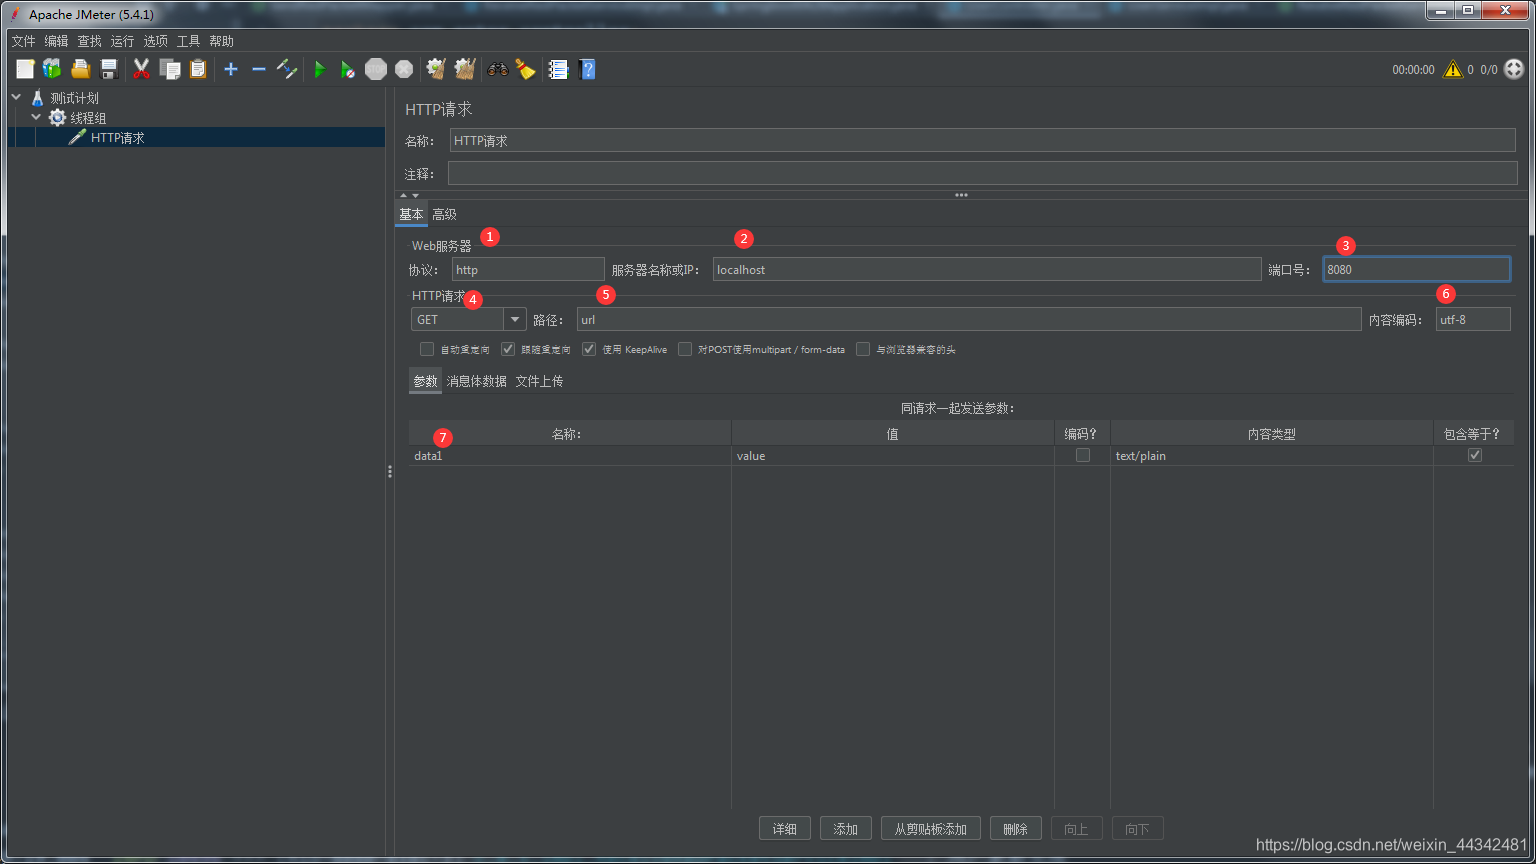
Task: Stop the test with STOP icon
Action: (376, 69)
